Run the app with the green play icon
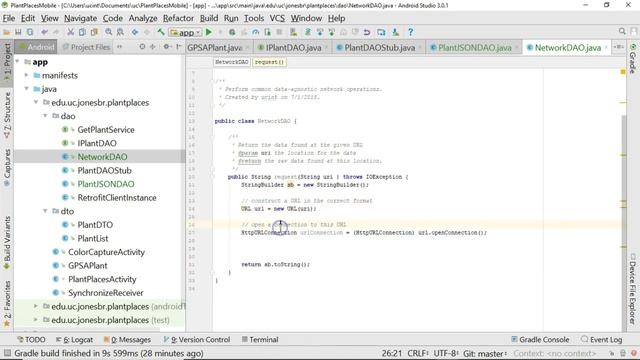The image size is (640, 360). (x=209, y=32)
